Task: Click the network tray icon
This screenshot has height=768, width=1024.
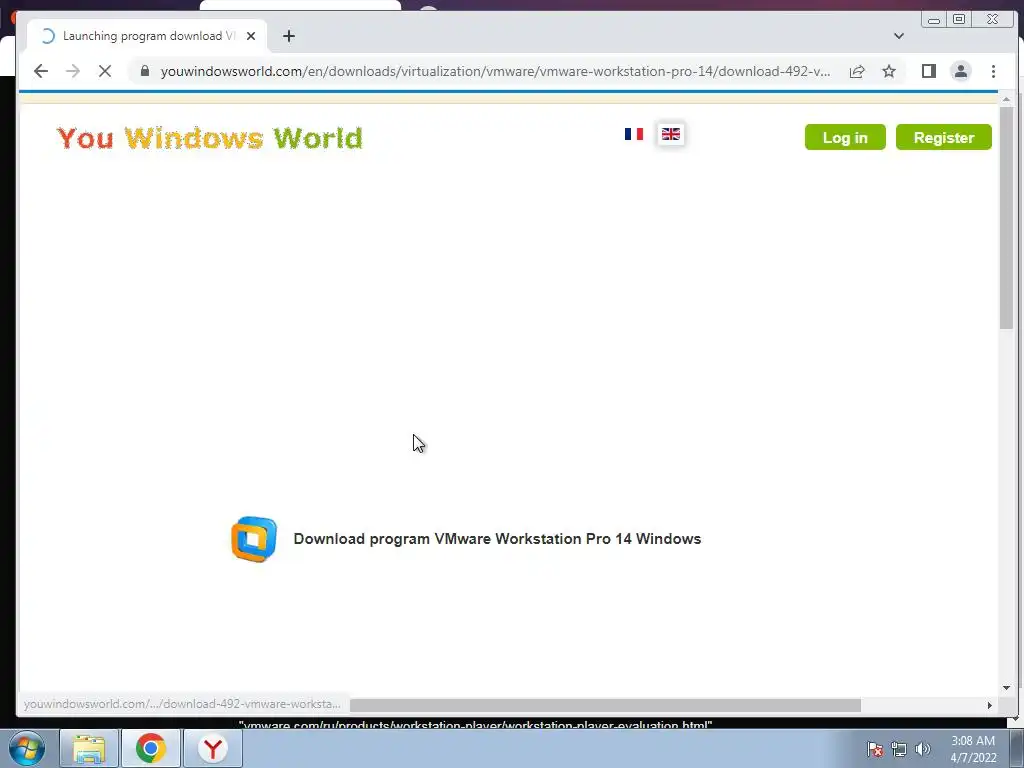Action: [x=899, y=749]
